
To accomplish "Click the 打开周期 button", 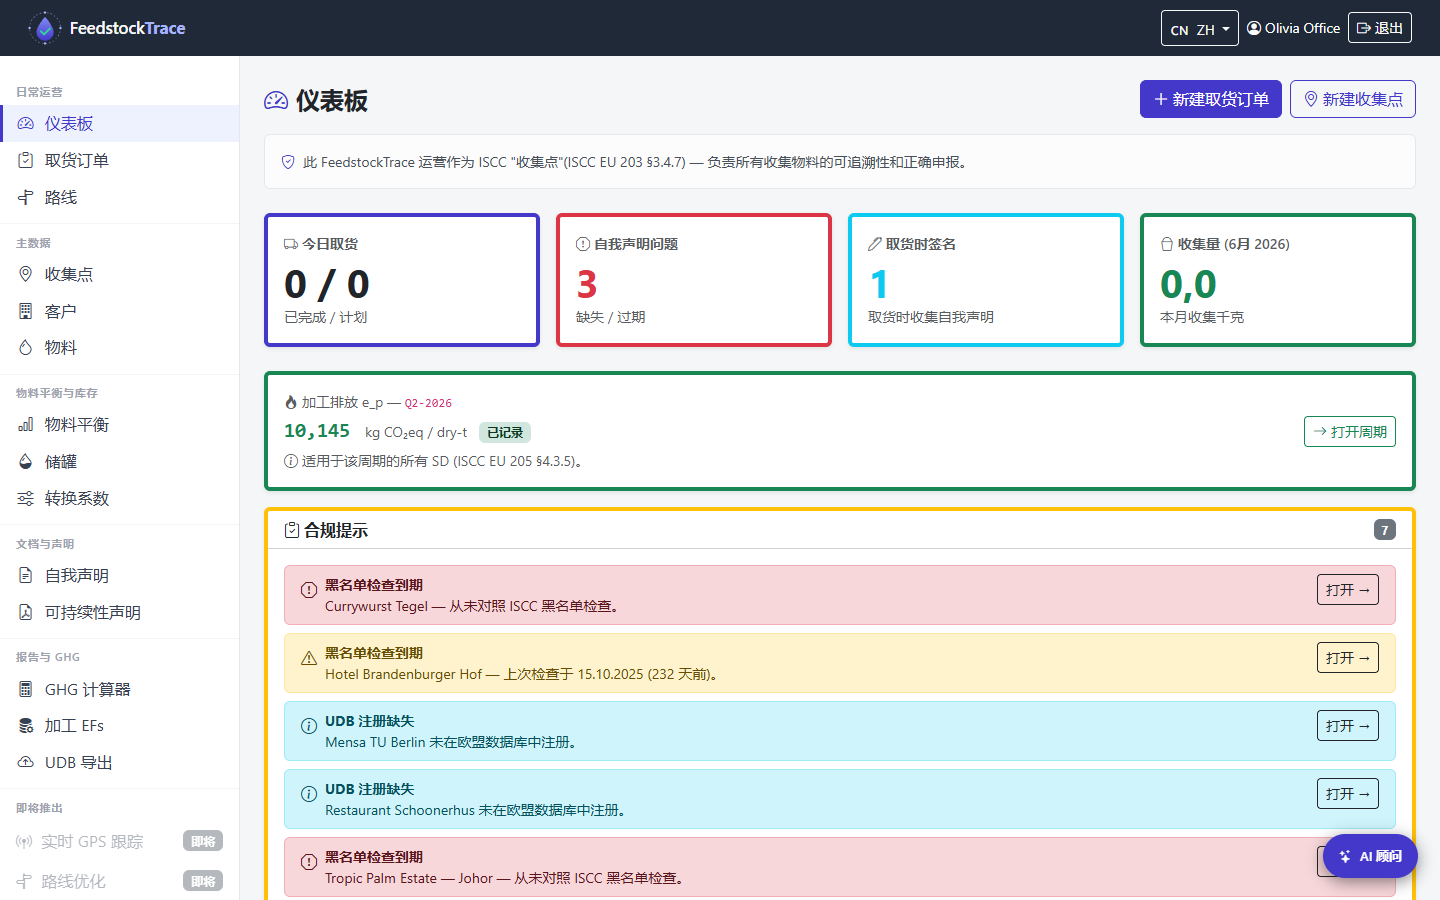I will (1350, 432).
